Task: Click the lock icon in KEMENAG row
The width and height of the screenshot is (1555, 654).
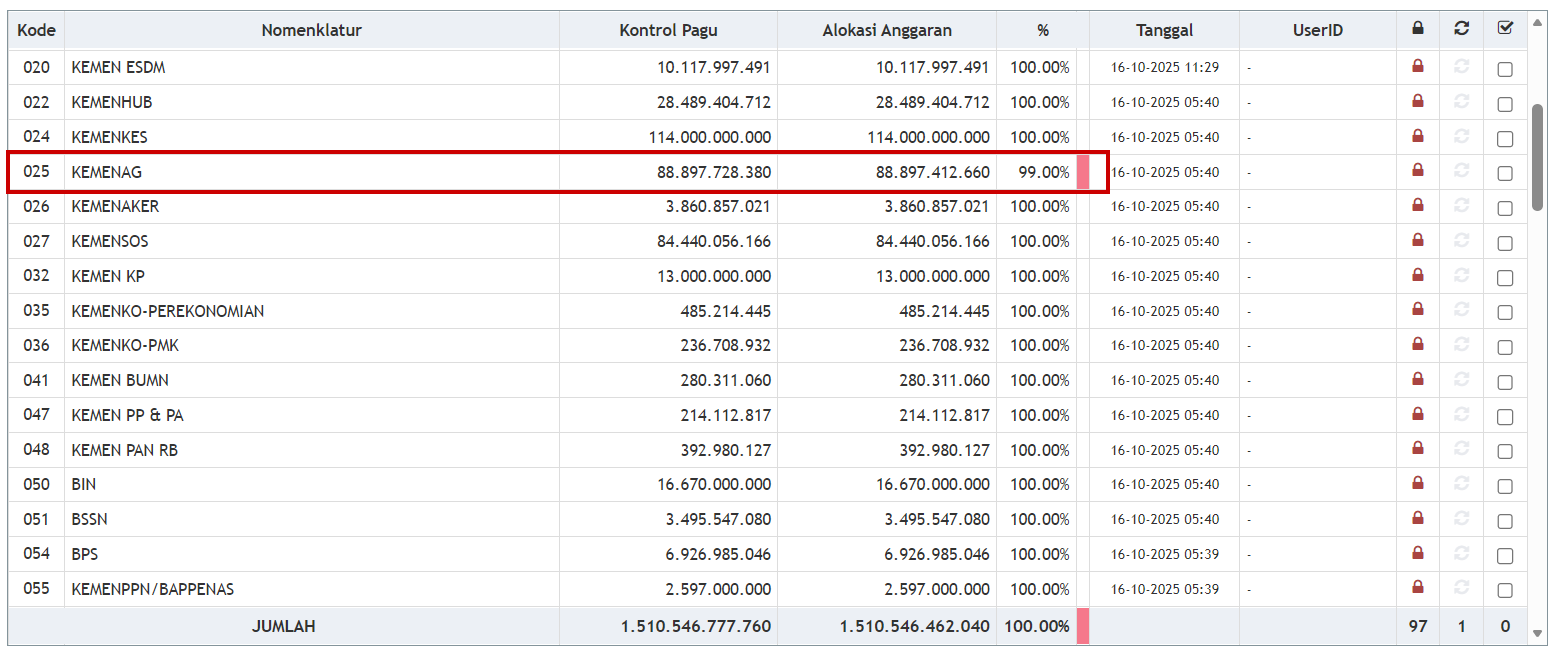Action: tap(1417, 171)
